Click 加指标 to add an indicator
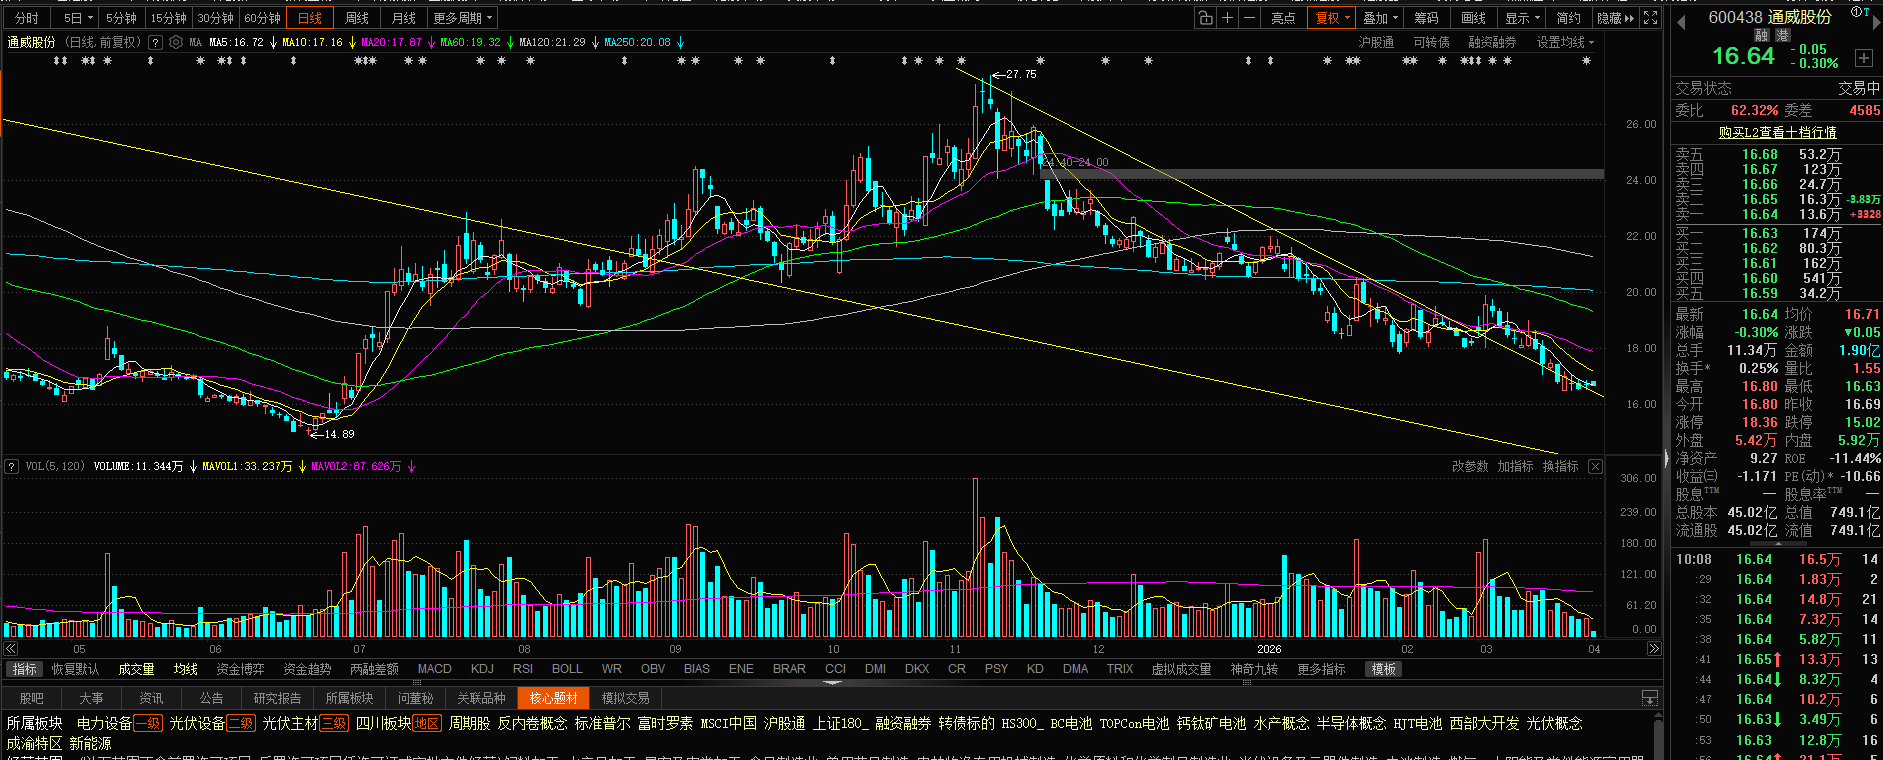The image size is (1883, 760). point(1515,466)
